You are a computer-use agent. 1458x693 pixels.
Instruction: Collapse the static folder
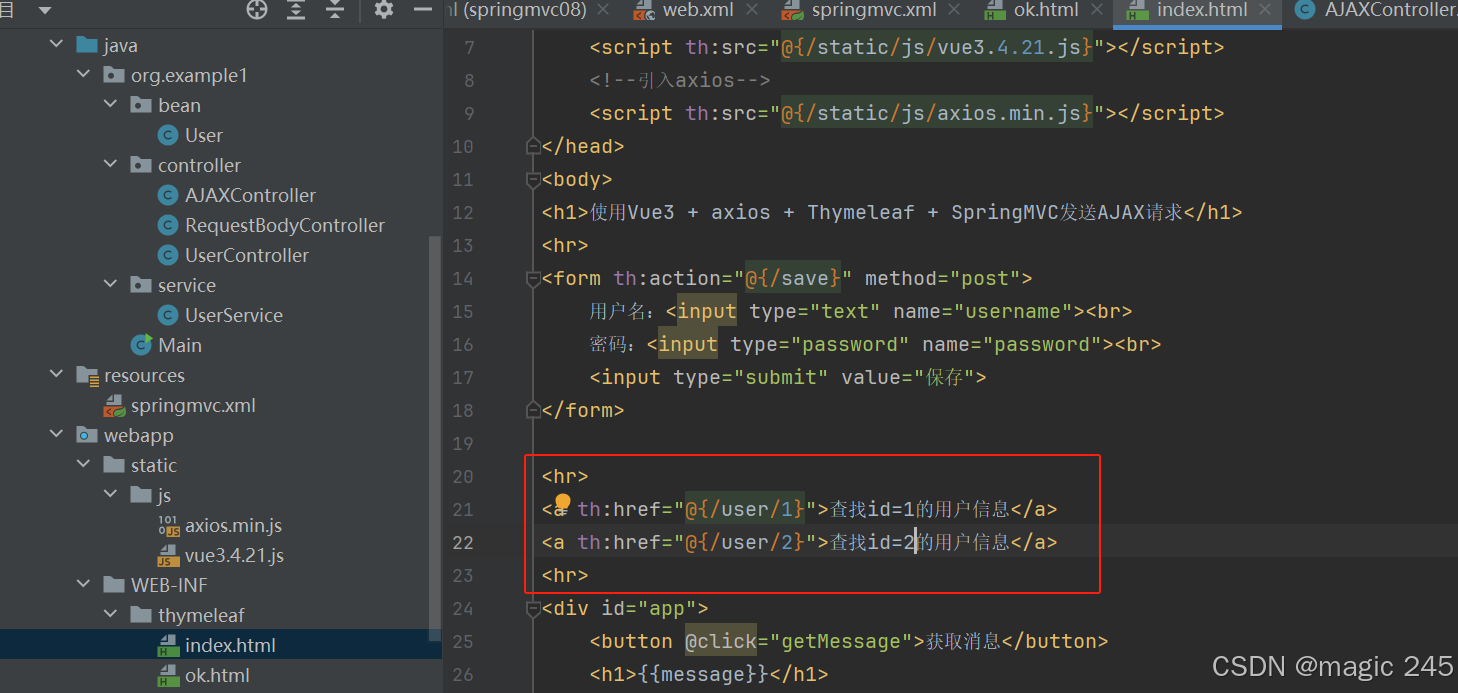coord(83,465)
